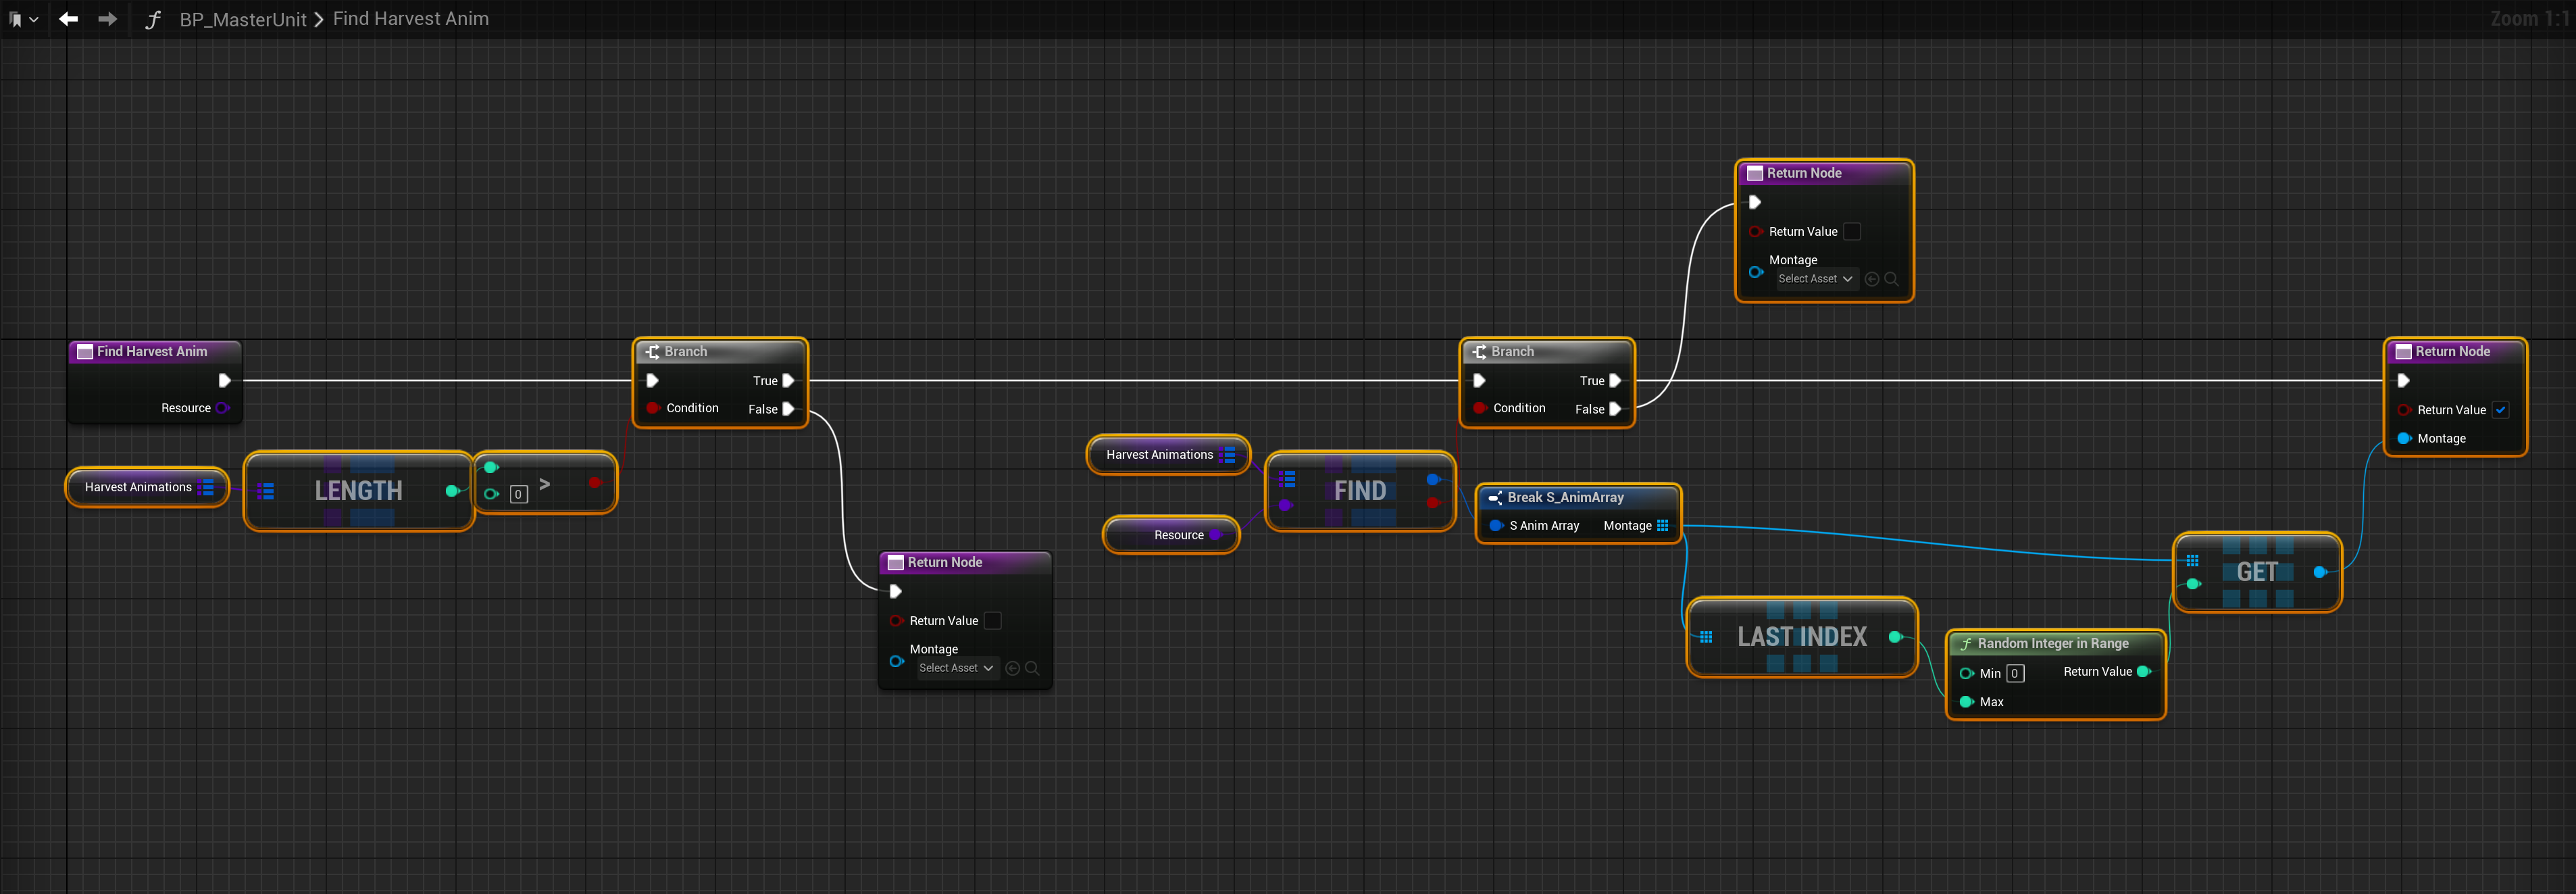This screenshot has width=2576, height=894.
Task: Open Montage Select Asset dropdown on upper Return Node
Action: click(x=1816, y=279)
